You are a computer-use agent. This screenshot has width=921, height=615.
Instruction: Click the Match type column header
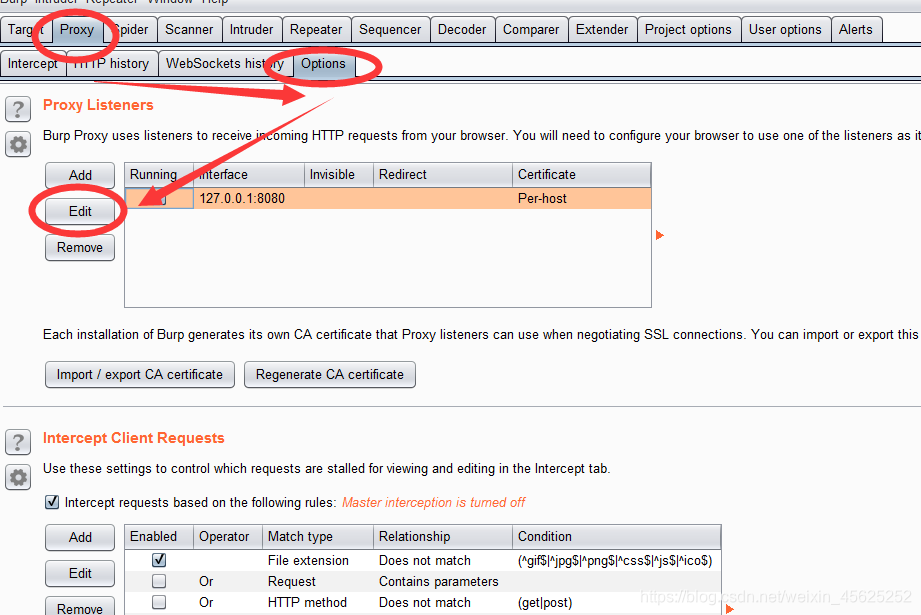point(318,536)
